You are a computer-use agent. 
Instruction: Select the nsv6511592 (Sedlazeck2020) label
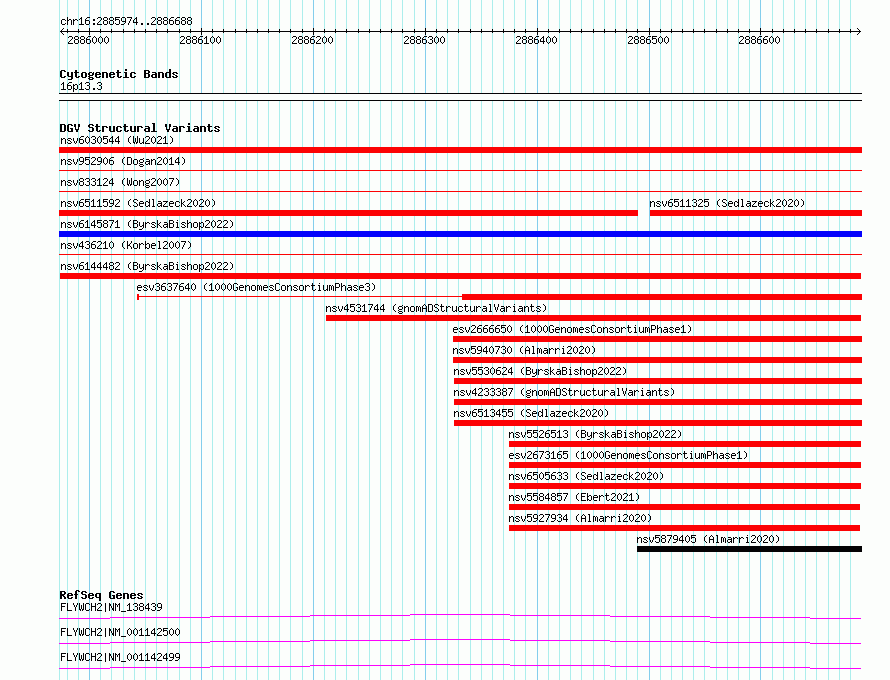coord(138,203)
